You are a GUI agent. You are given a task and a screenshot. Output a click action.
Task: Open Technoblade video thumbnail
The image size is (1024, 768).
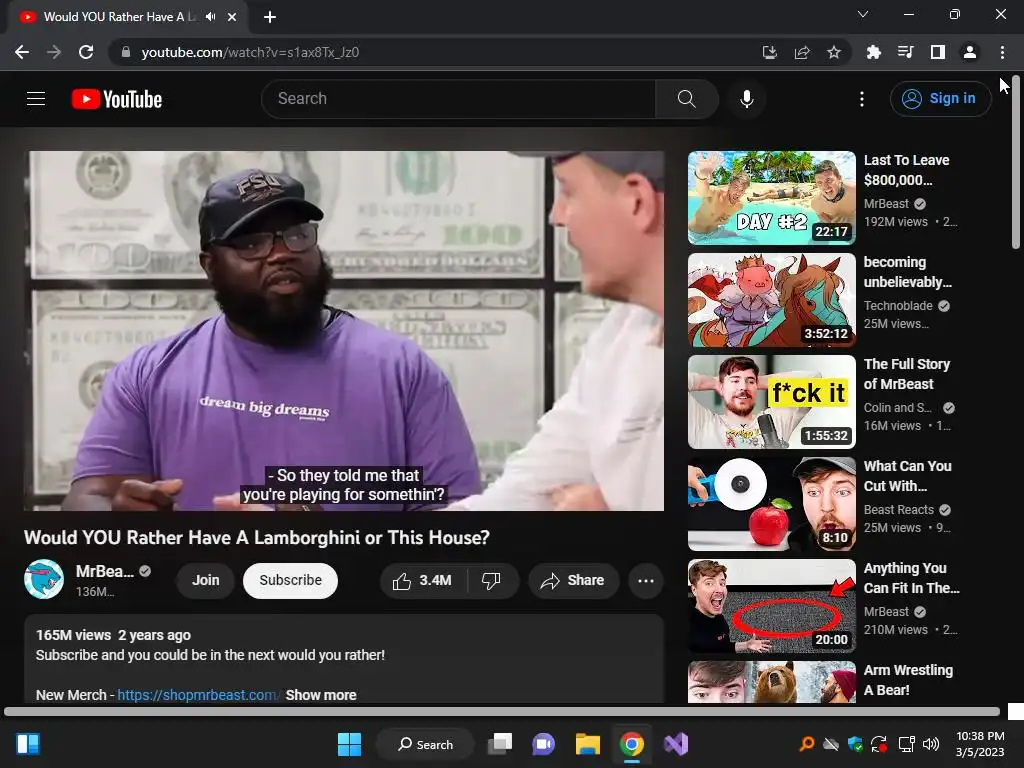[x=772, y=300]
